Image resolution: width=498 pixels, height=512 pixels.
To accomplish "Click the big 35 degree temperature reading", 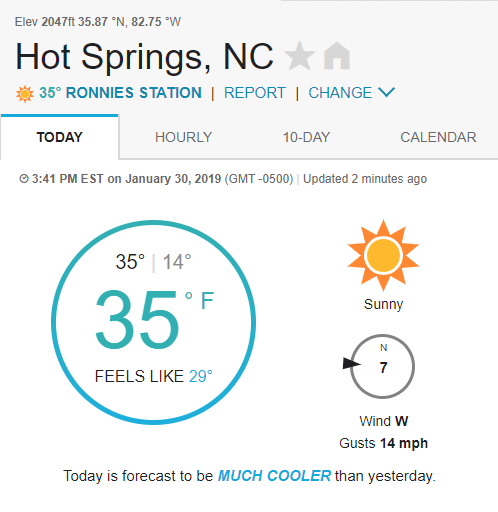I will (137, 319).
